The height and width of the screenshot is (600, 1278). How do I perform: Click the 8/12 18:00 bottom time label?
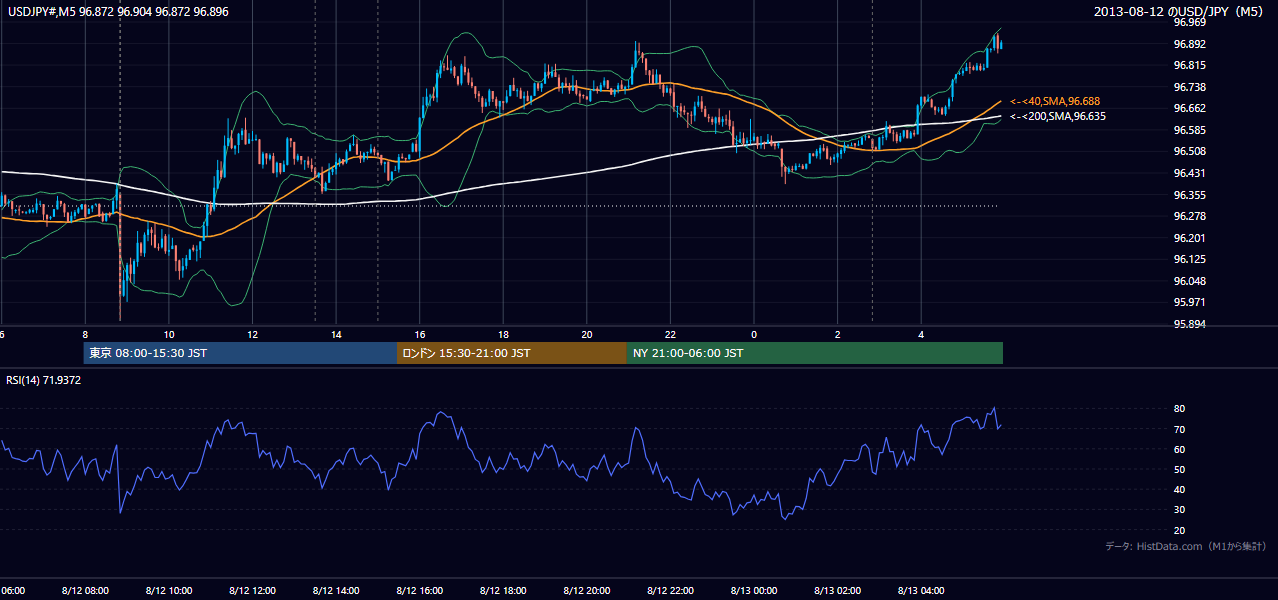pyautogui.click(x=503, y=591)
